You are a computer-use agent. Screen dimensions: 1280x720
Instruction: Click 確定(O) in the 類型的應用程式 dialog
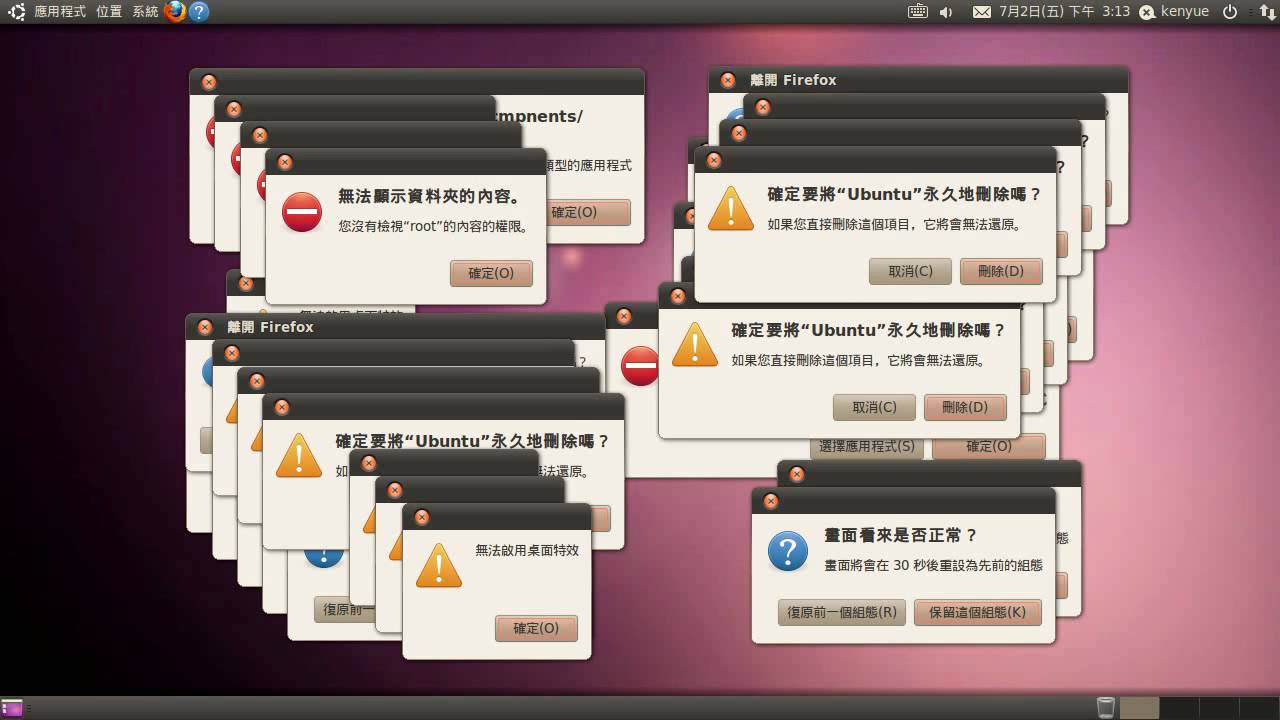click(x=590, y=212)
